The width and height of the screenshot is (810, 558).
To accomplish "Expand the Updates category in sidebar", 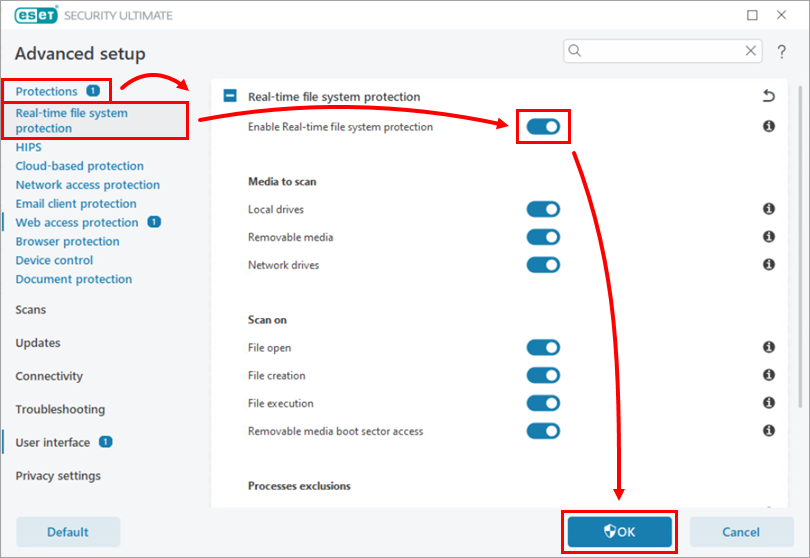I will [x=38, y=343].
